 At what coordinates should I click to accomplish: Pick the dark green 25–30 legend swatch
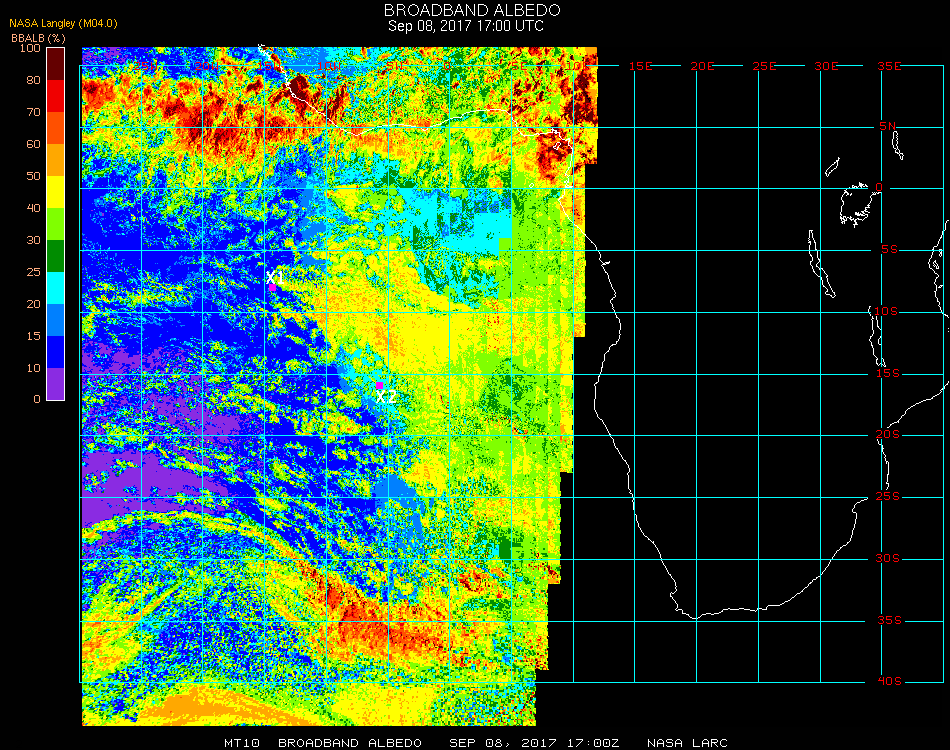[x=56, y=256]
